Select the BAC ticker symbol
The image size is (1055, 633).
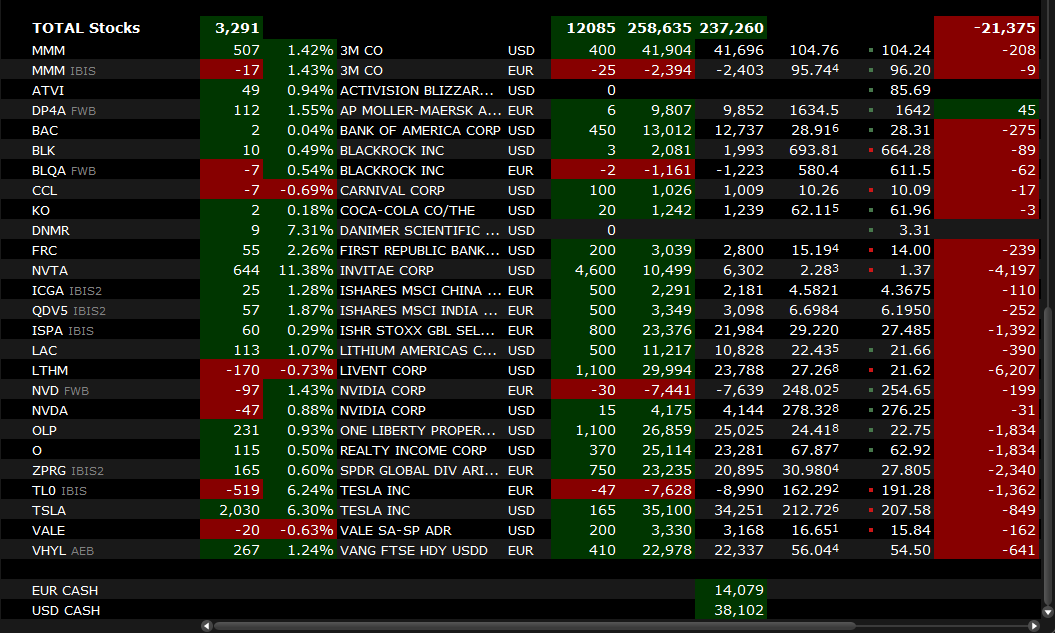pyautogui.click(x=45, y=130)
